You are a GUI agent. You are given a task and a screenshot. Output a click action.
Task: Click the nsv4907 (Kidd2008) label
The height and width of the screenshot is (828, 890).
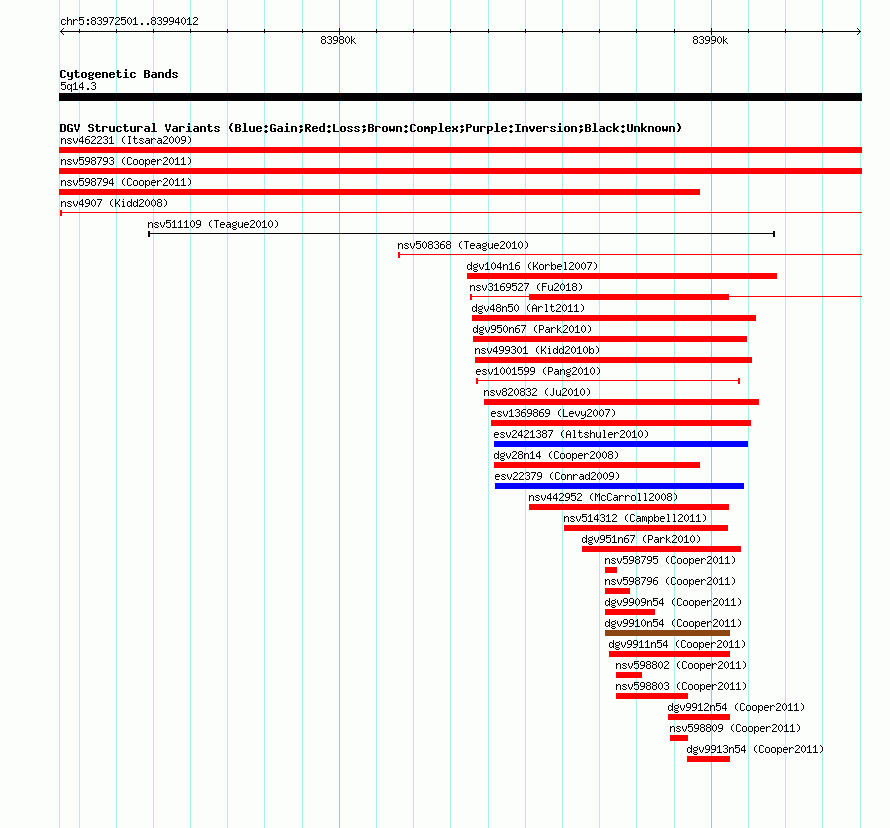coord(114,203)
